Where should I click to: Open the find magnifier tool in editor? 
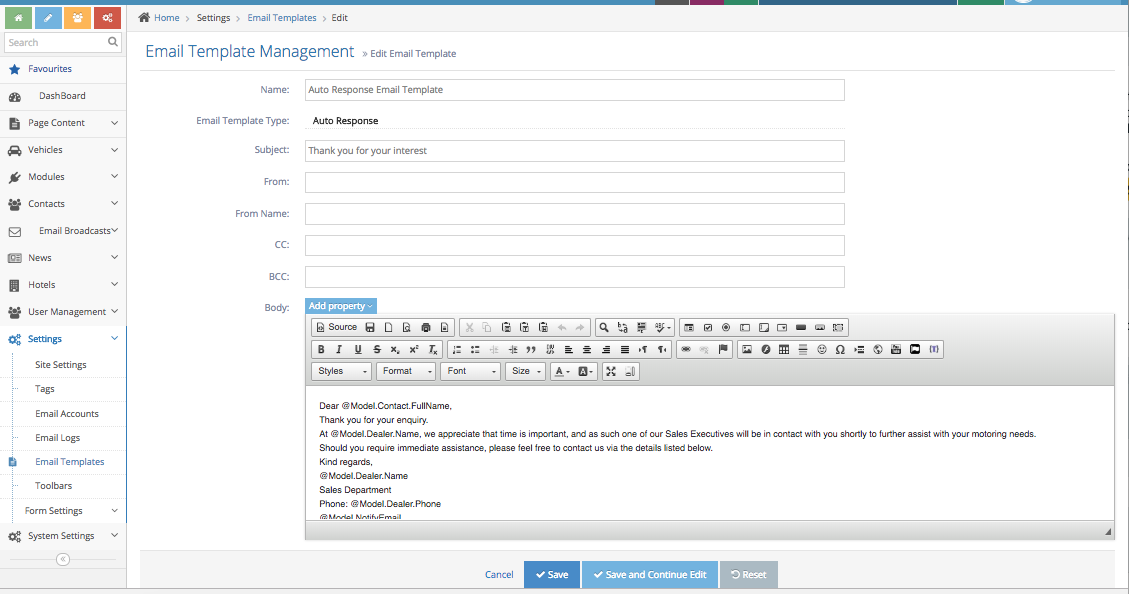click(x=604, y=327)
